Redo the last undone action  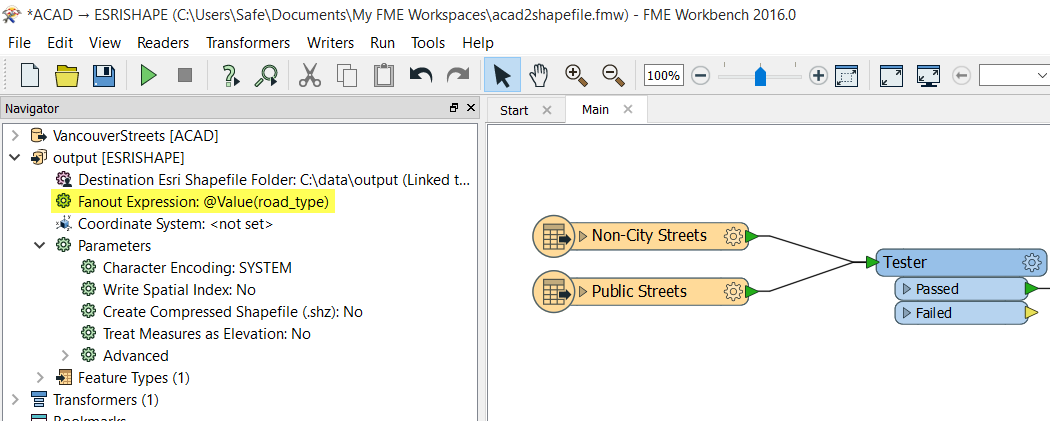(x=458, y=75)
